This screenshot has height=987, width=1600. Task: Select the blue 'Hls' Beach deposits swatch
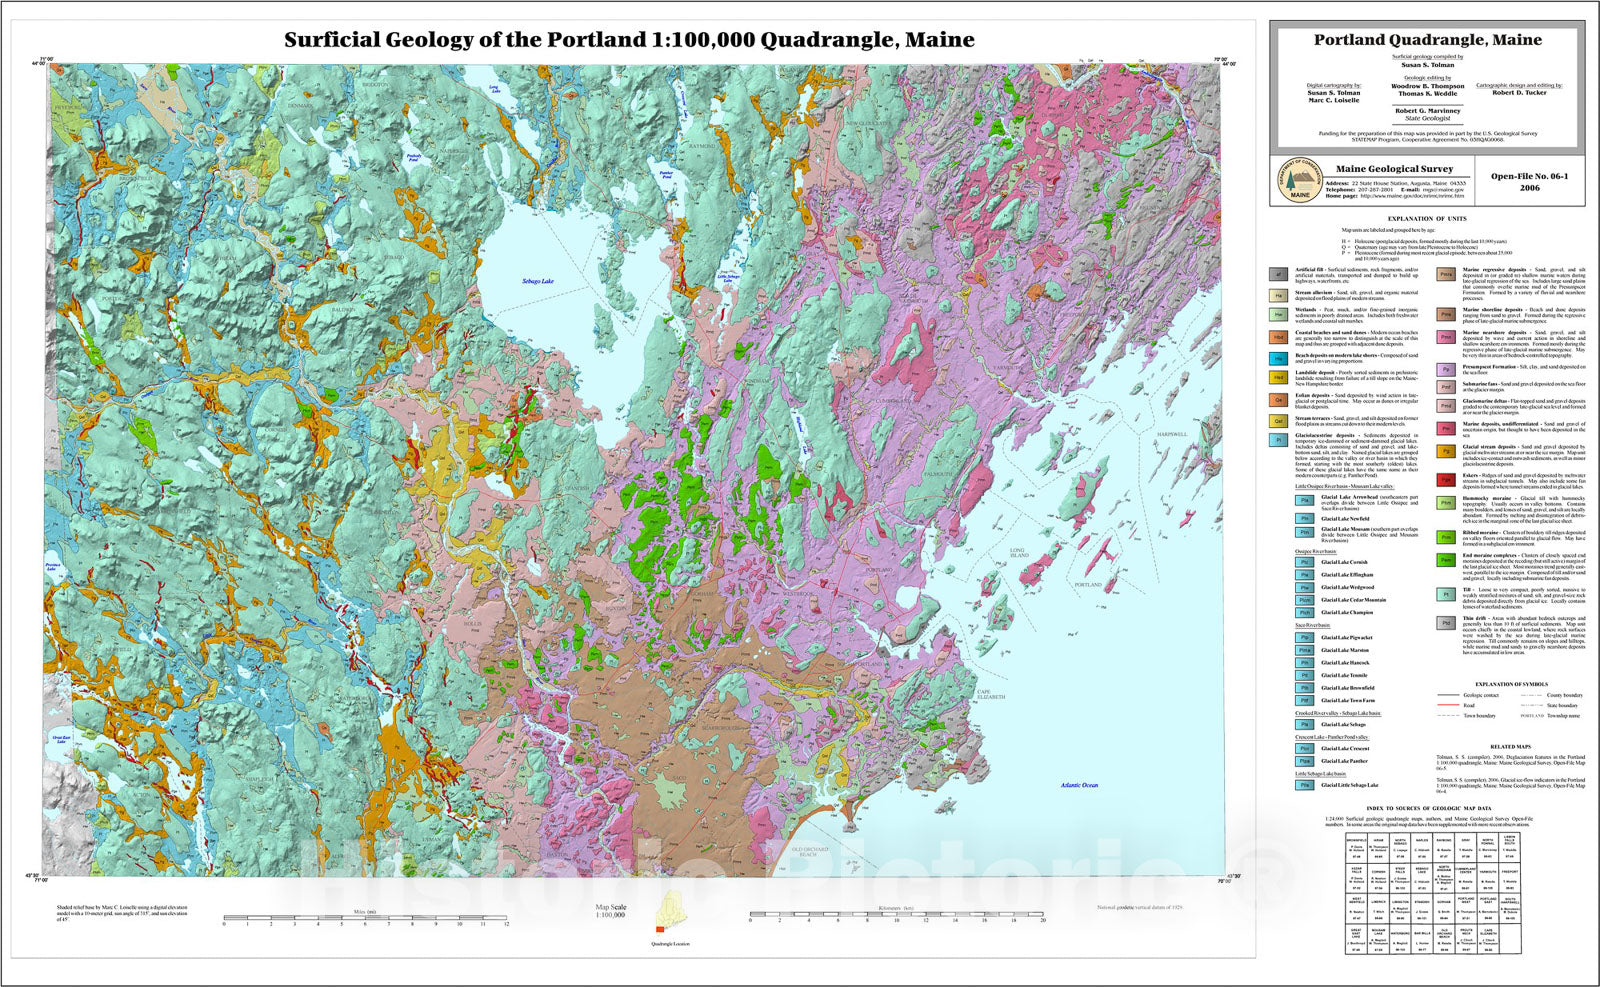pos(1278,359)
